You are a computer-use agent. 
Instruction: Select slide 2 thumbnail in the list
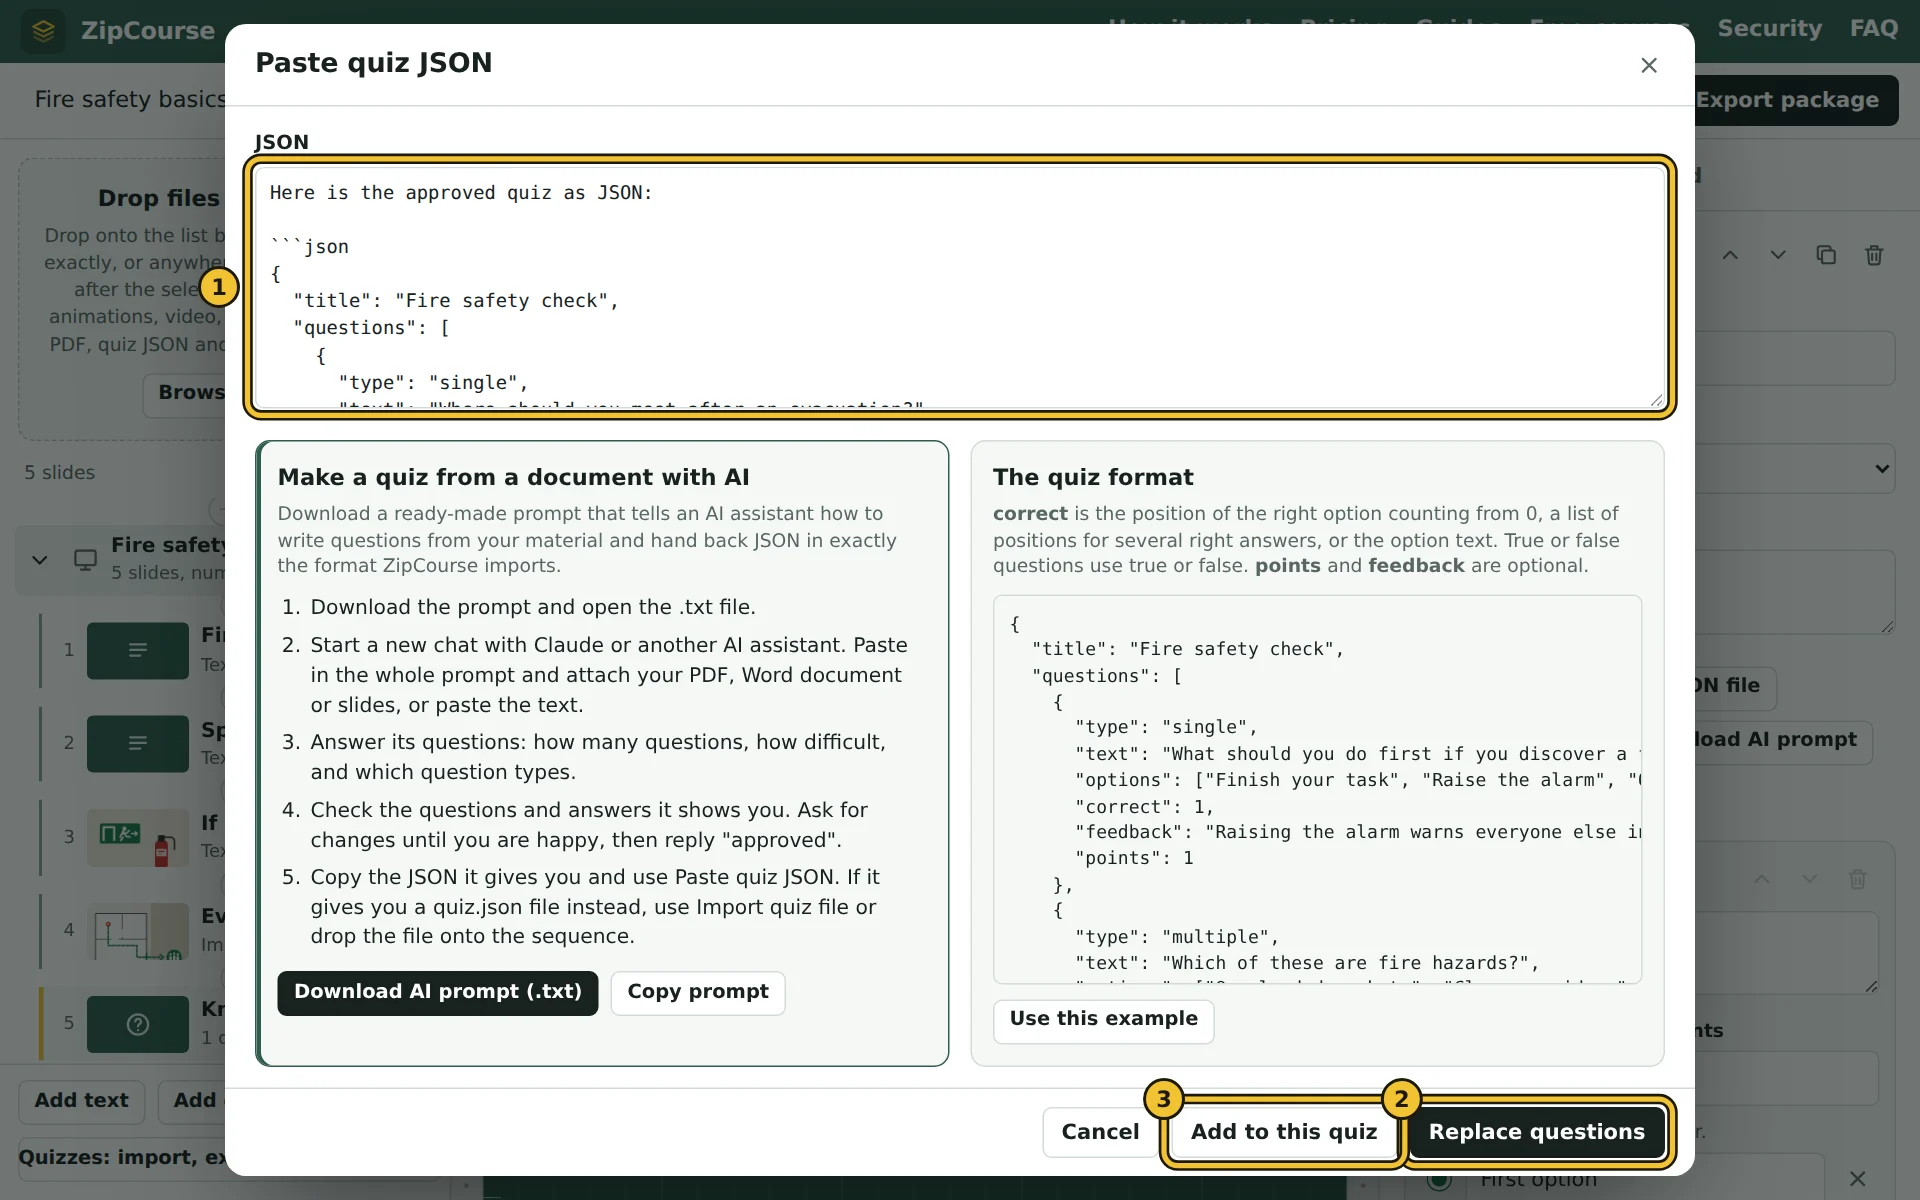coord(138,743)
